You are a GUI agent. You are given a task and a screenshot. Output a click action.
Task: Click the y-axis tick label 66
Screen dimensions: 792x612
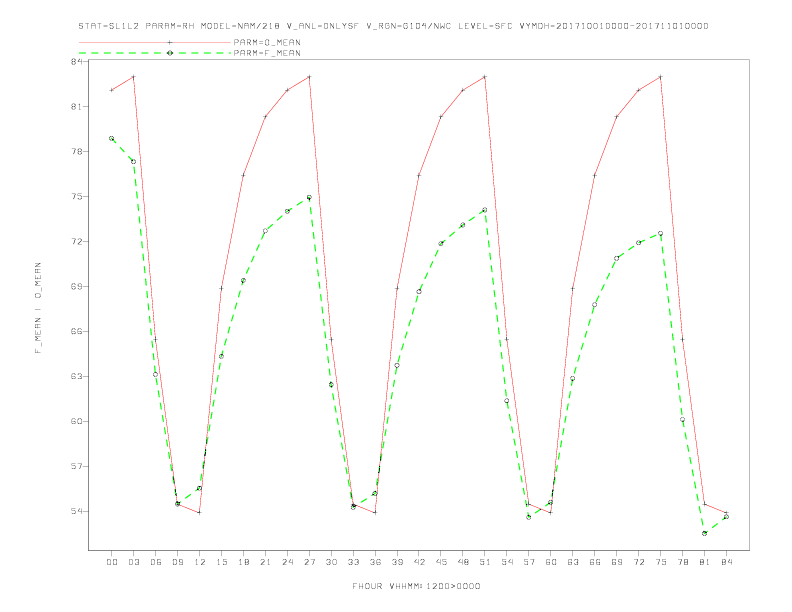[x=76, y=331]
